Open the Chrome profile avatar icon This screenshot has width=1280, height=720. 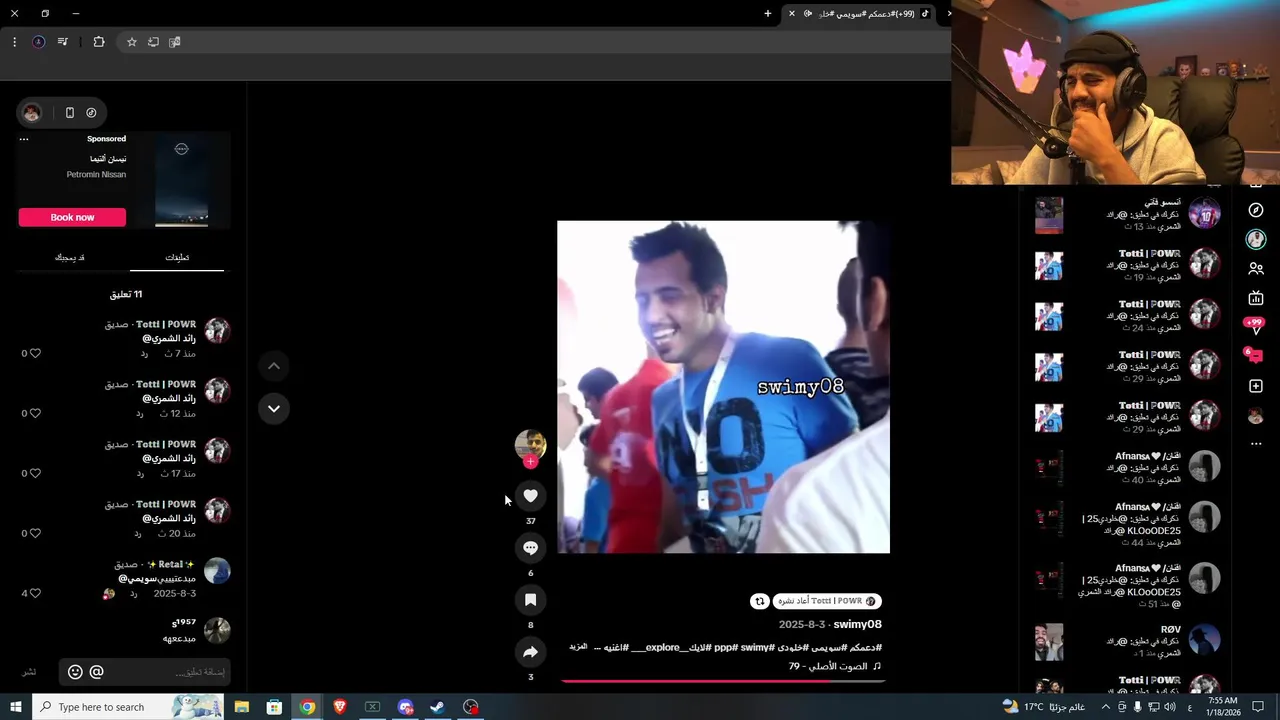pos(38,42)
